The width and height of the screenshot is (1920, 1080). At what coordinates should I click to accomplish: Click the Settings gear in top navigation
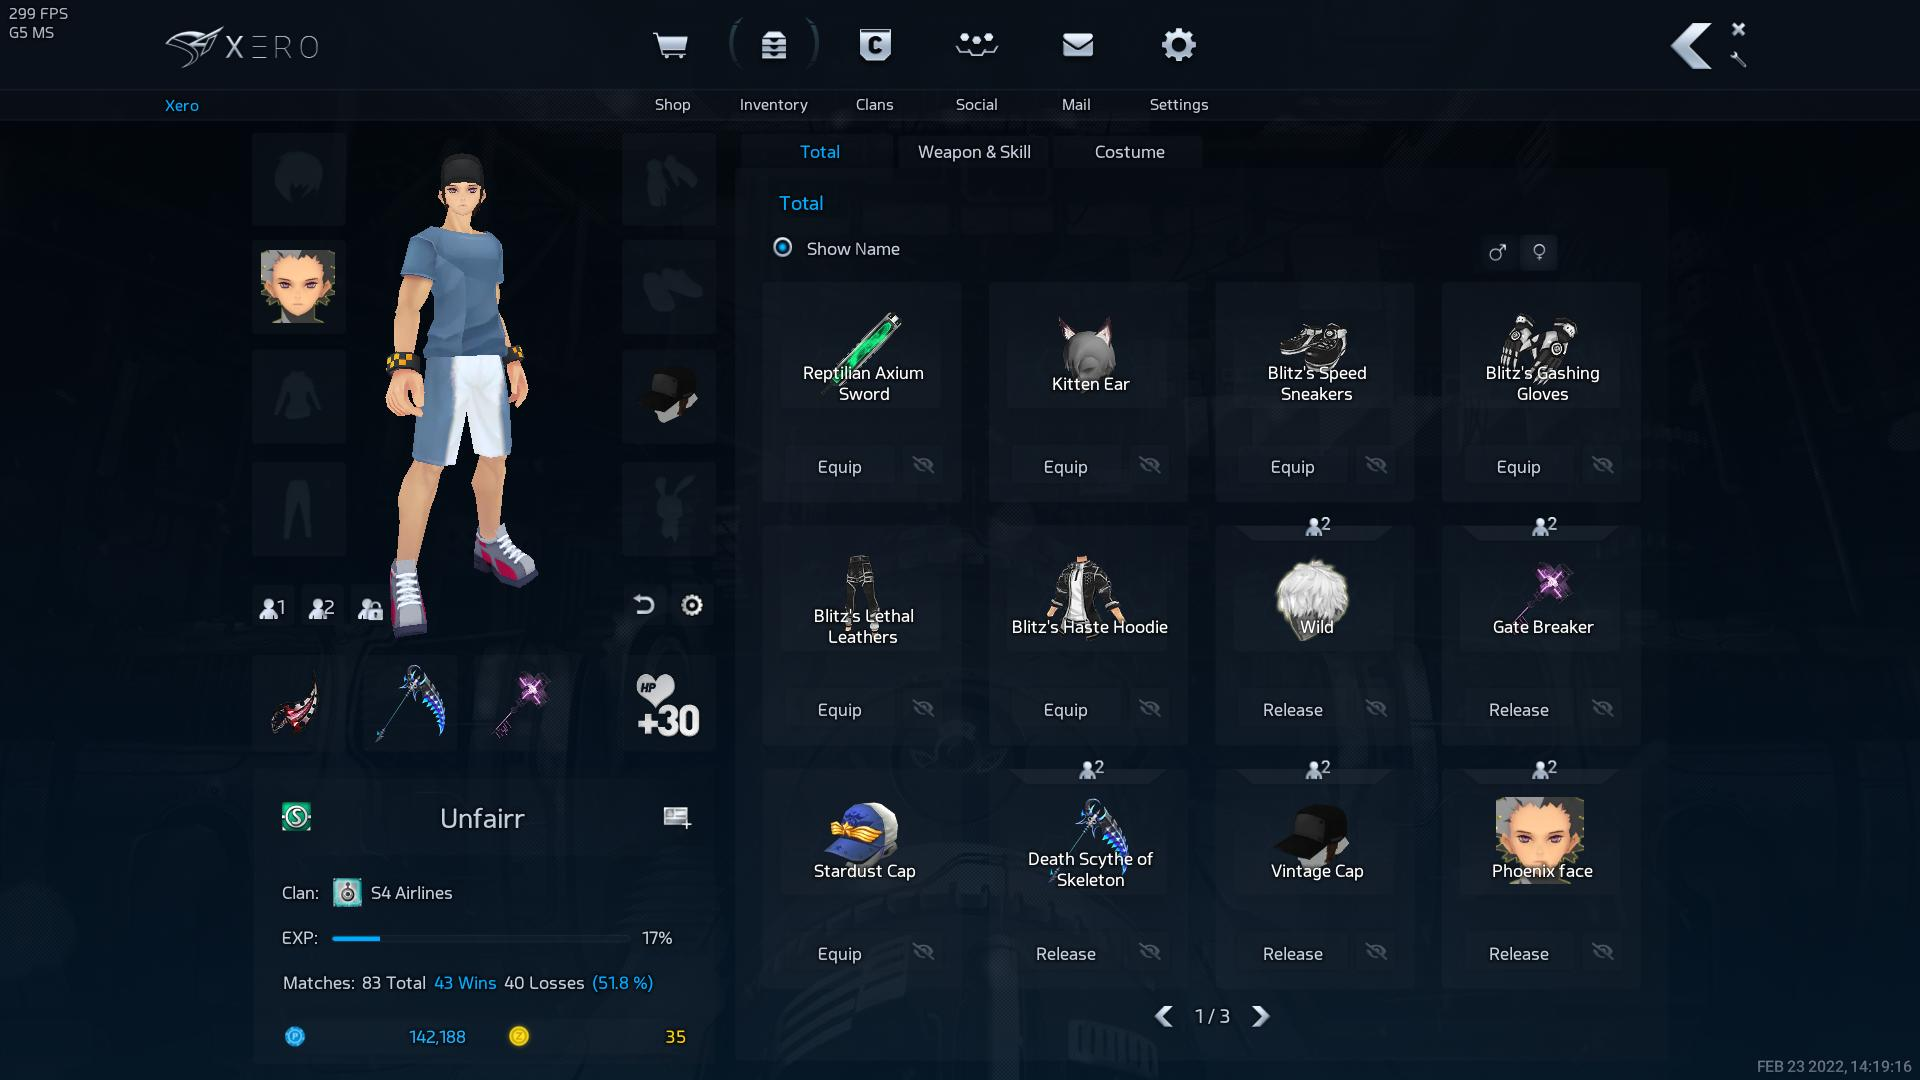click(x=1178, y=46)
